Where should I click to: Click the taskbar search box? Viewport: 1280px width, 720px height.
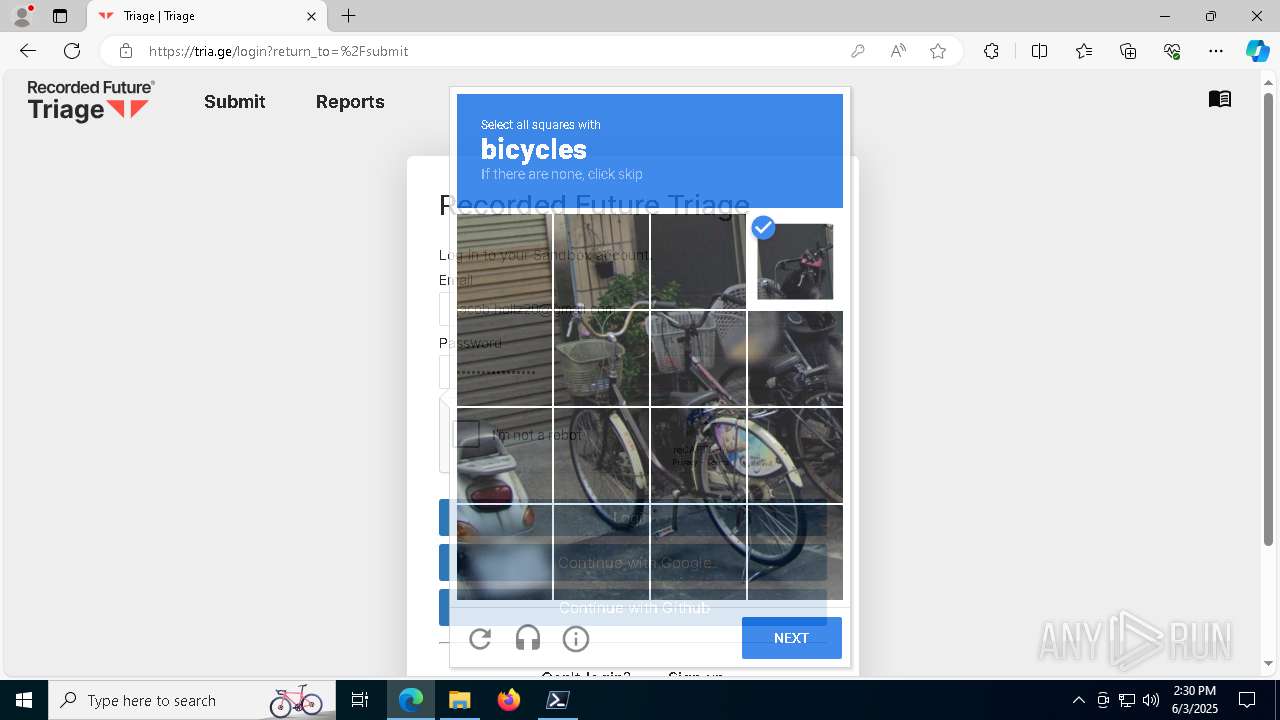click(192, 700)
